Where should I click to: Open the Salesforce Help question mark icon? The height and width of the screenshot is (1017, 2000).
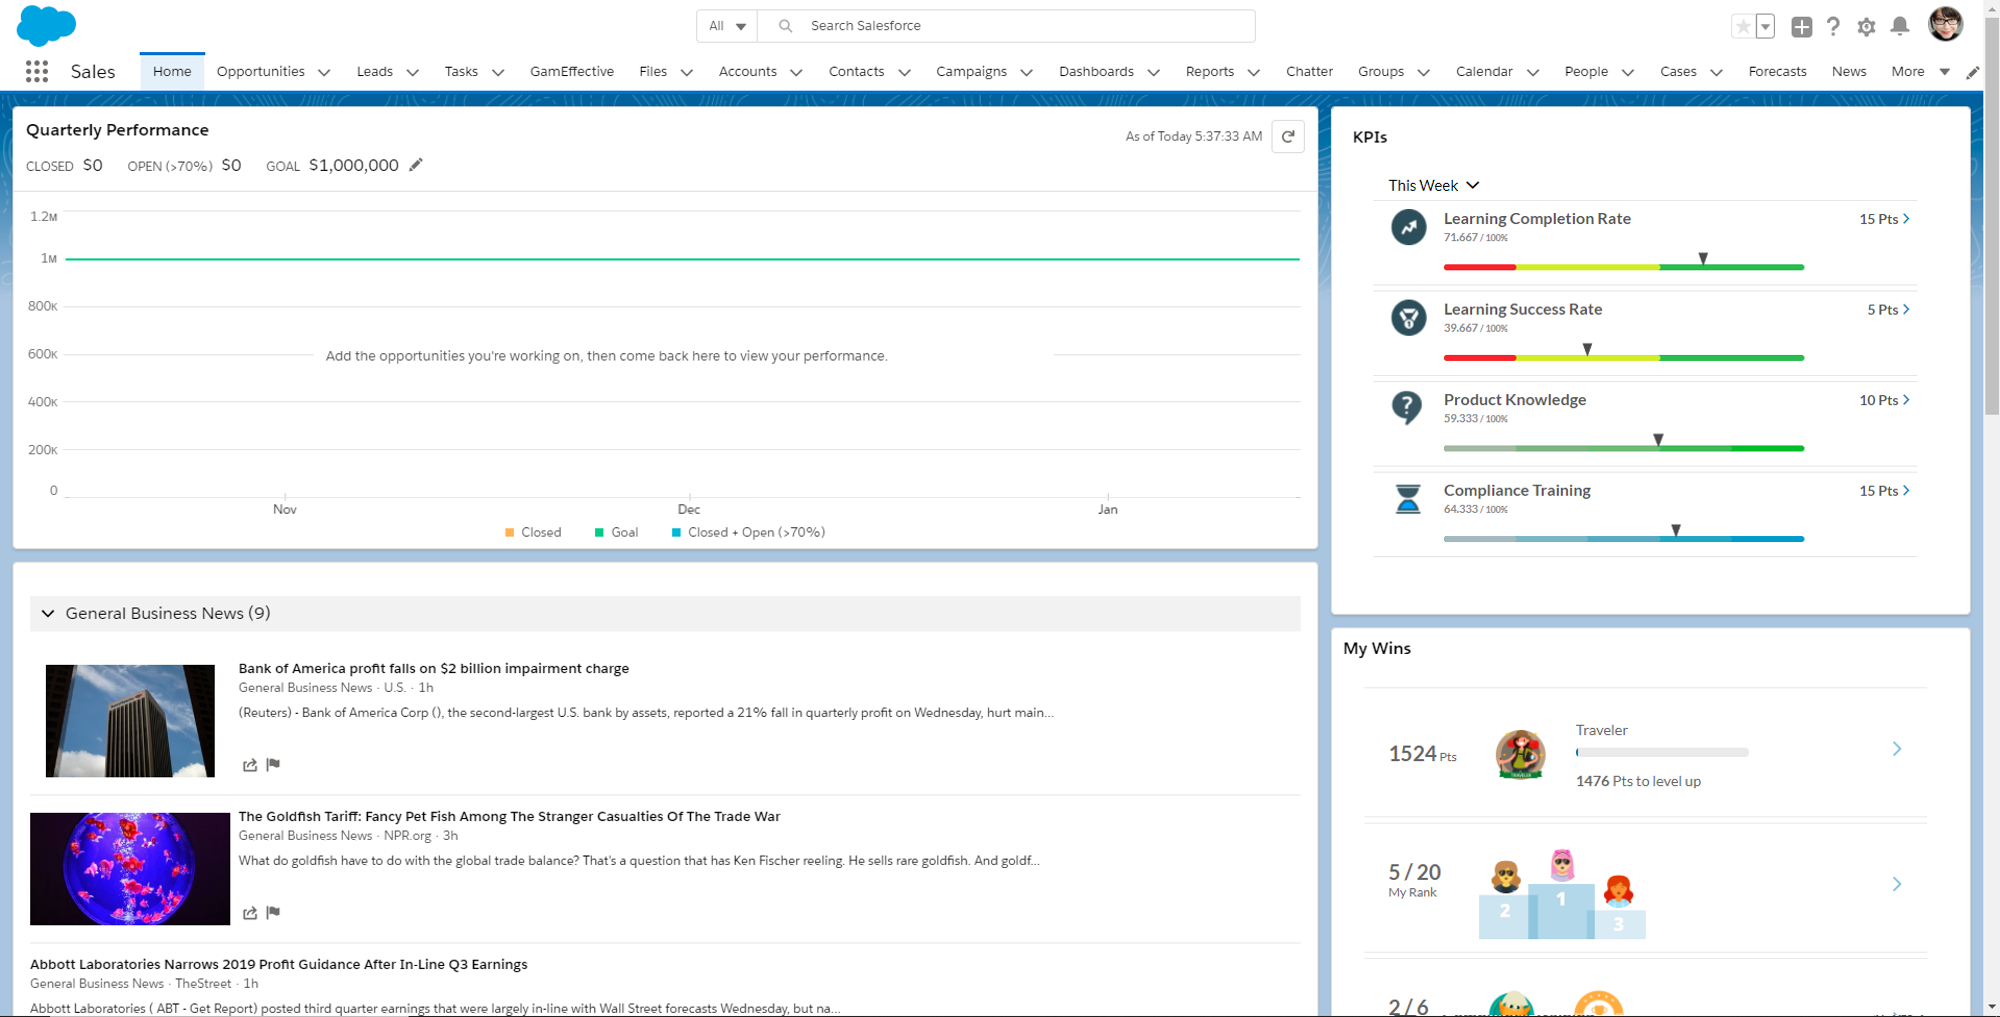click(x=1833, y=26)
